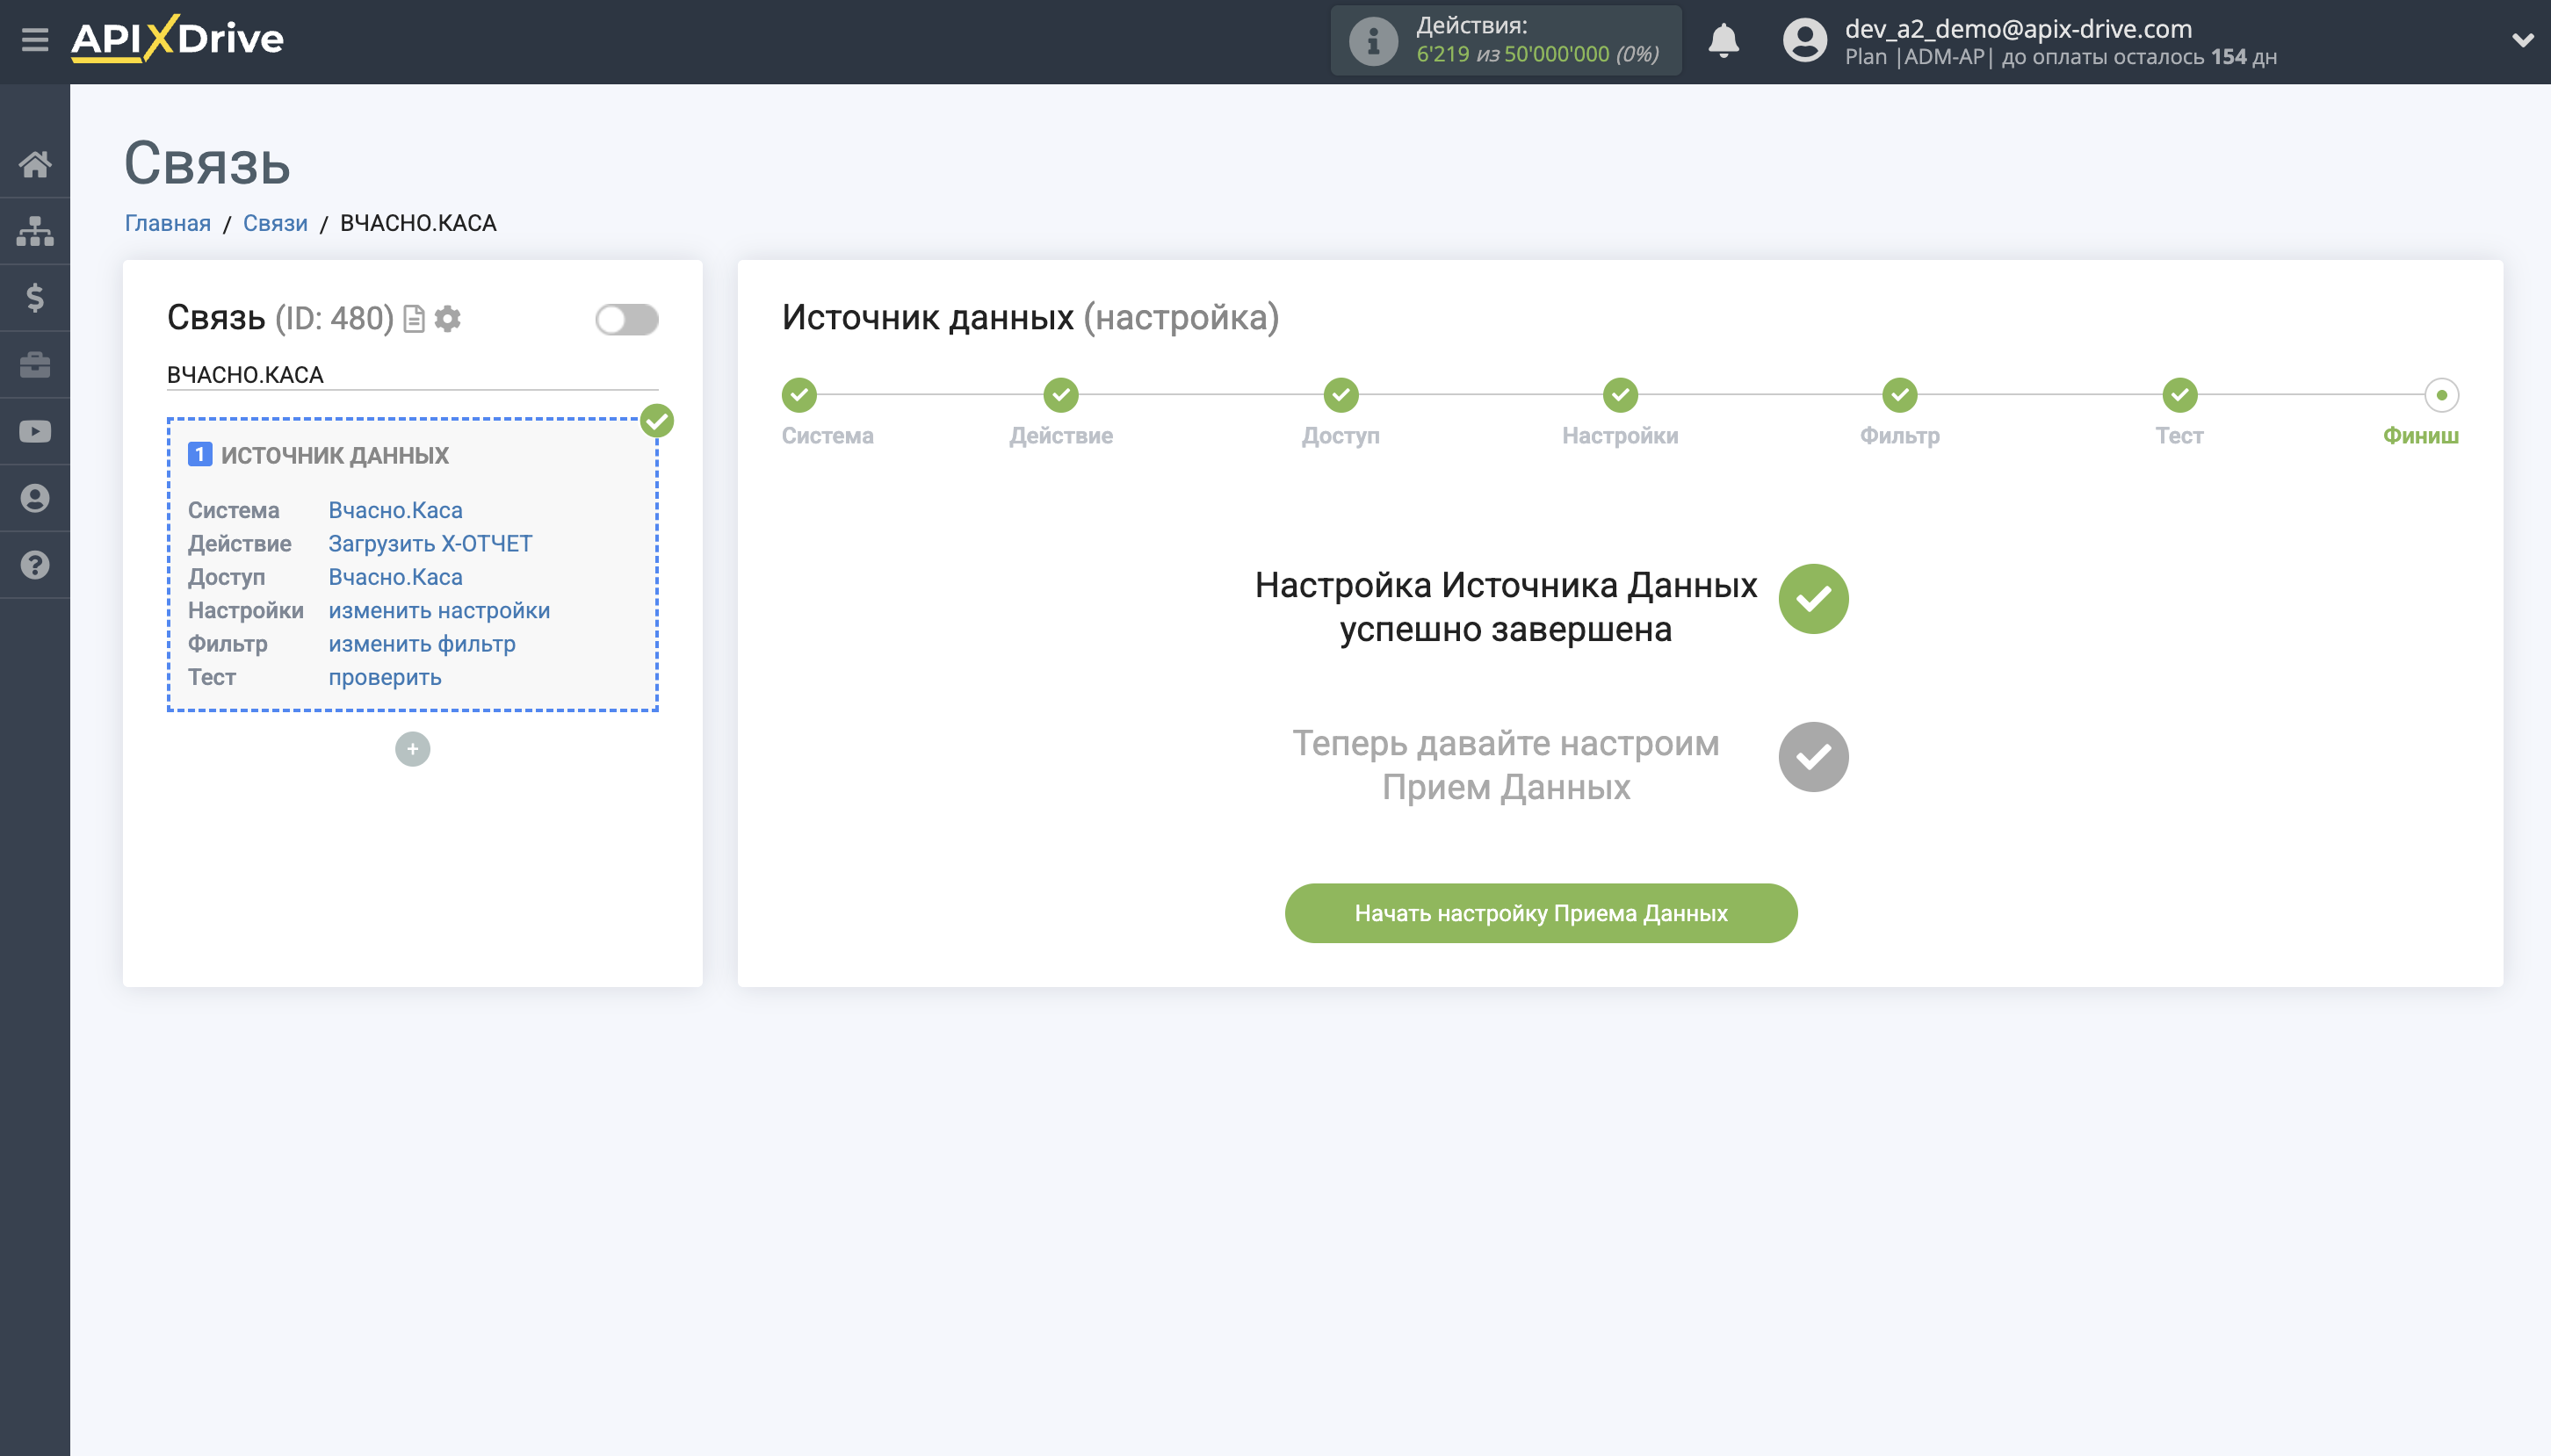Open the user avatar account menu
The width and height of the screenshot is (2551, 1456).
[x=1804, y=40]
